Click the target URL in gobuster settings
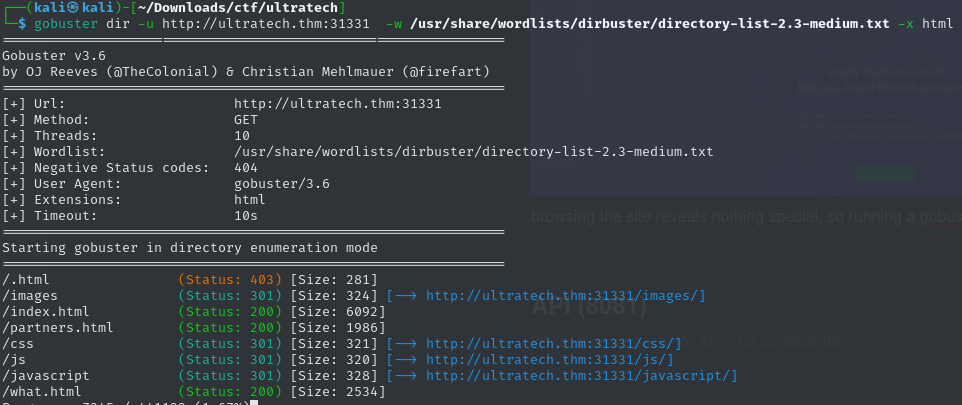The height and width of the screenshot is (405, 962). (337, 103)
